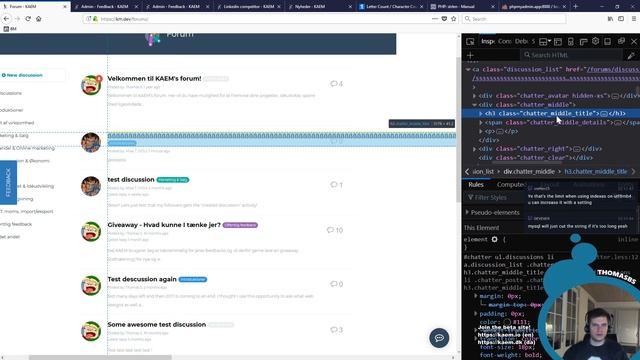This screenshot has height=360, width=640.
Task: Collapse the discussion_list anchor node
Action: [x=468, y=69]
